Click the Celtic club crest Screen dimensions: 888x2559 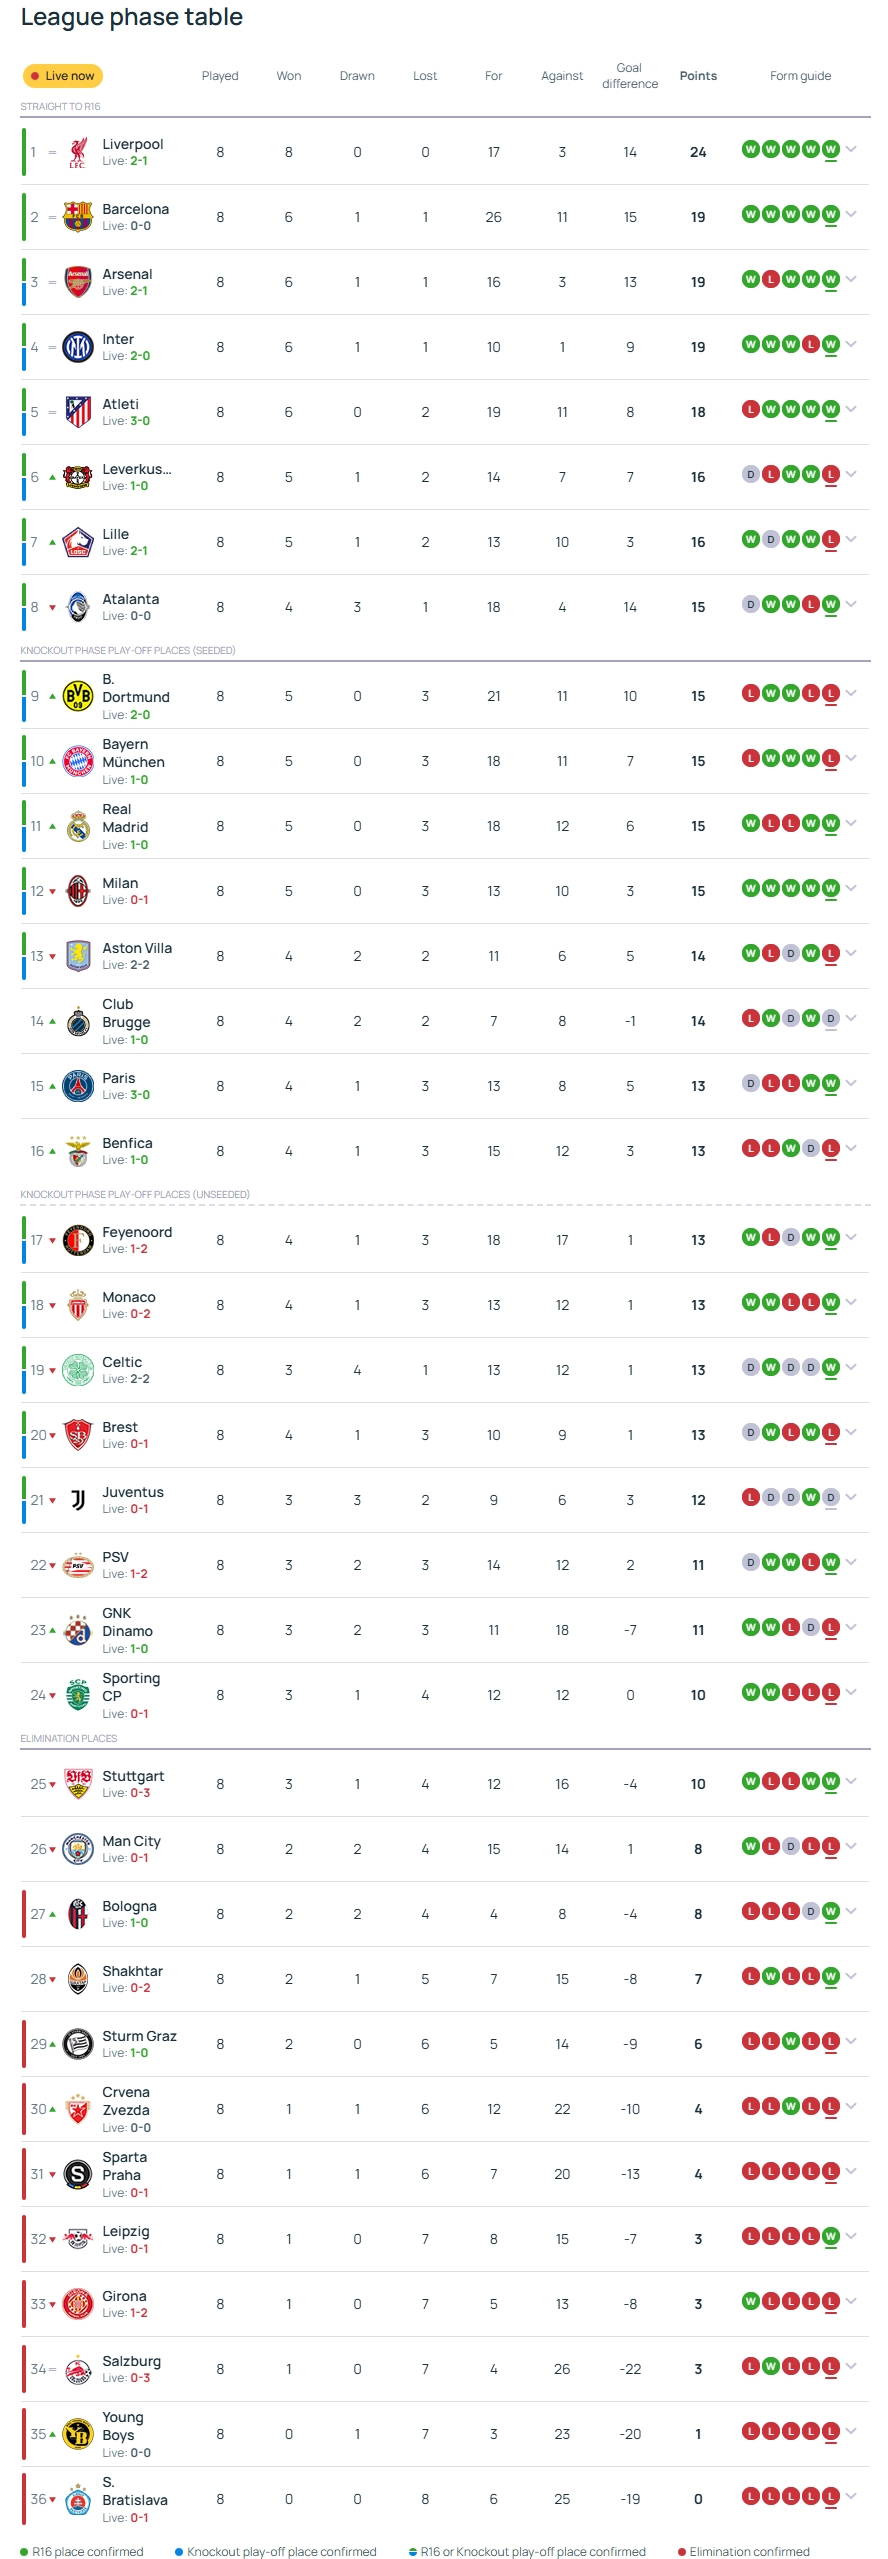[x=77, y=1370]
